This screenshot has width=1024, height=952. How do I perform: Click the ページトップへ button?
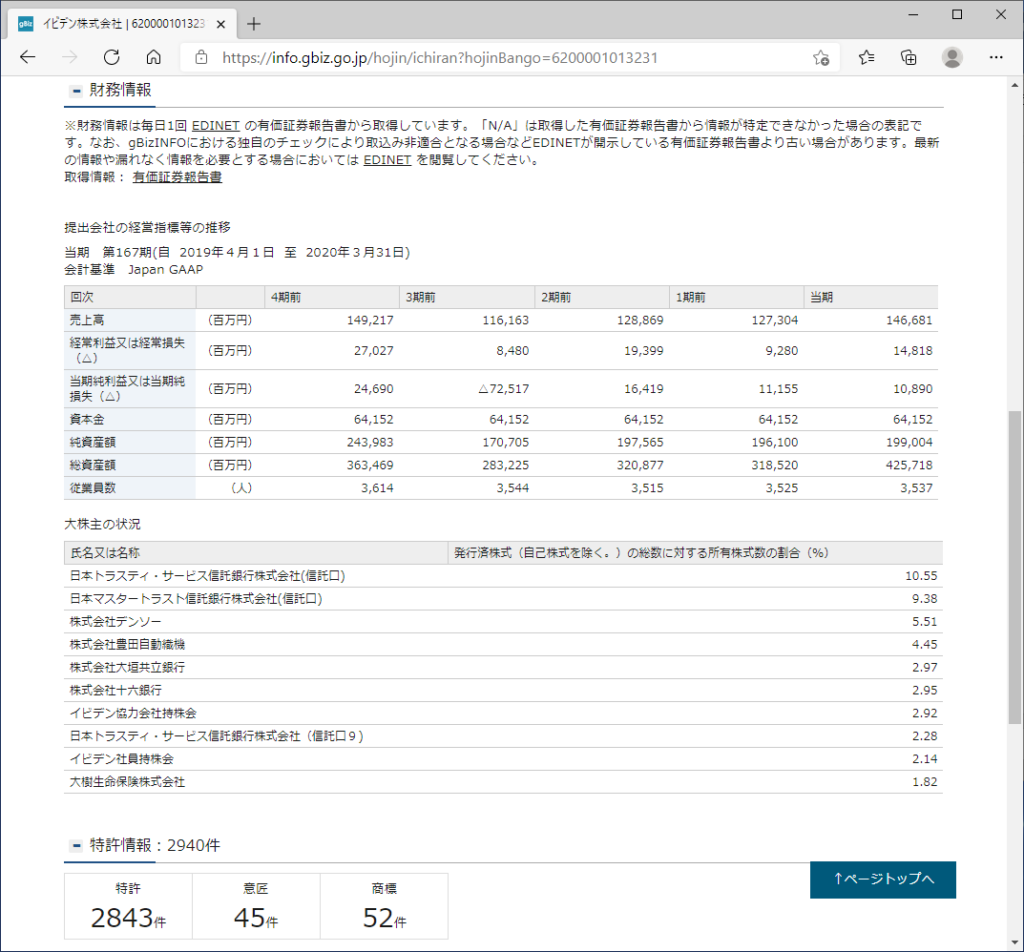coord(882,879)
